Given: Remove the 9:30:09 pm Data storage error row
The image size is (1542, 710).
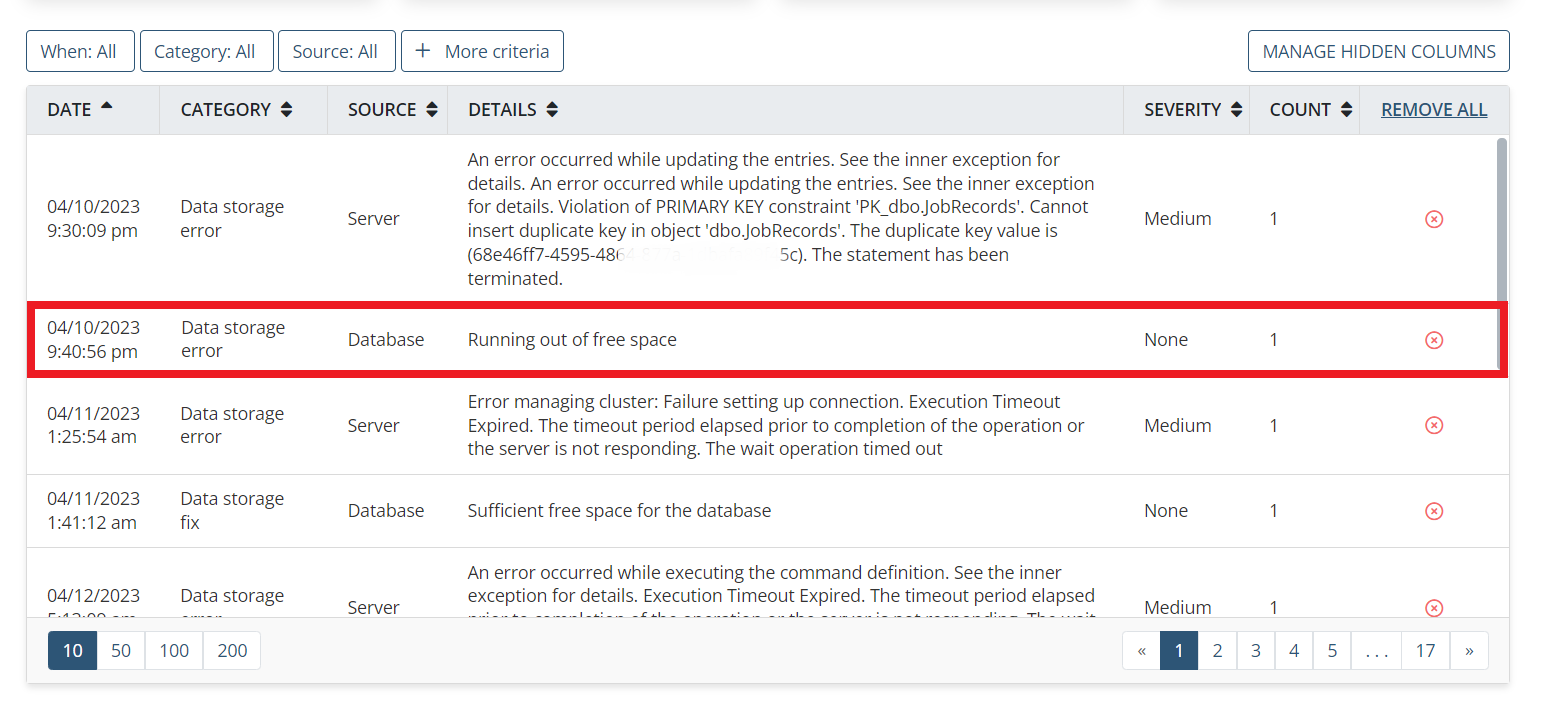Looking at the screenshot, I should tap(1433, 219).
